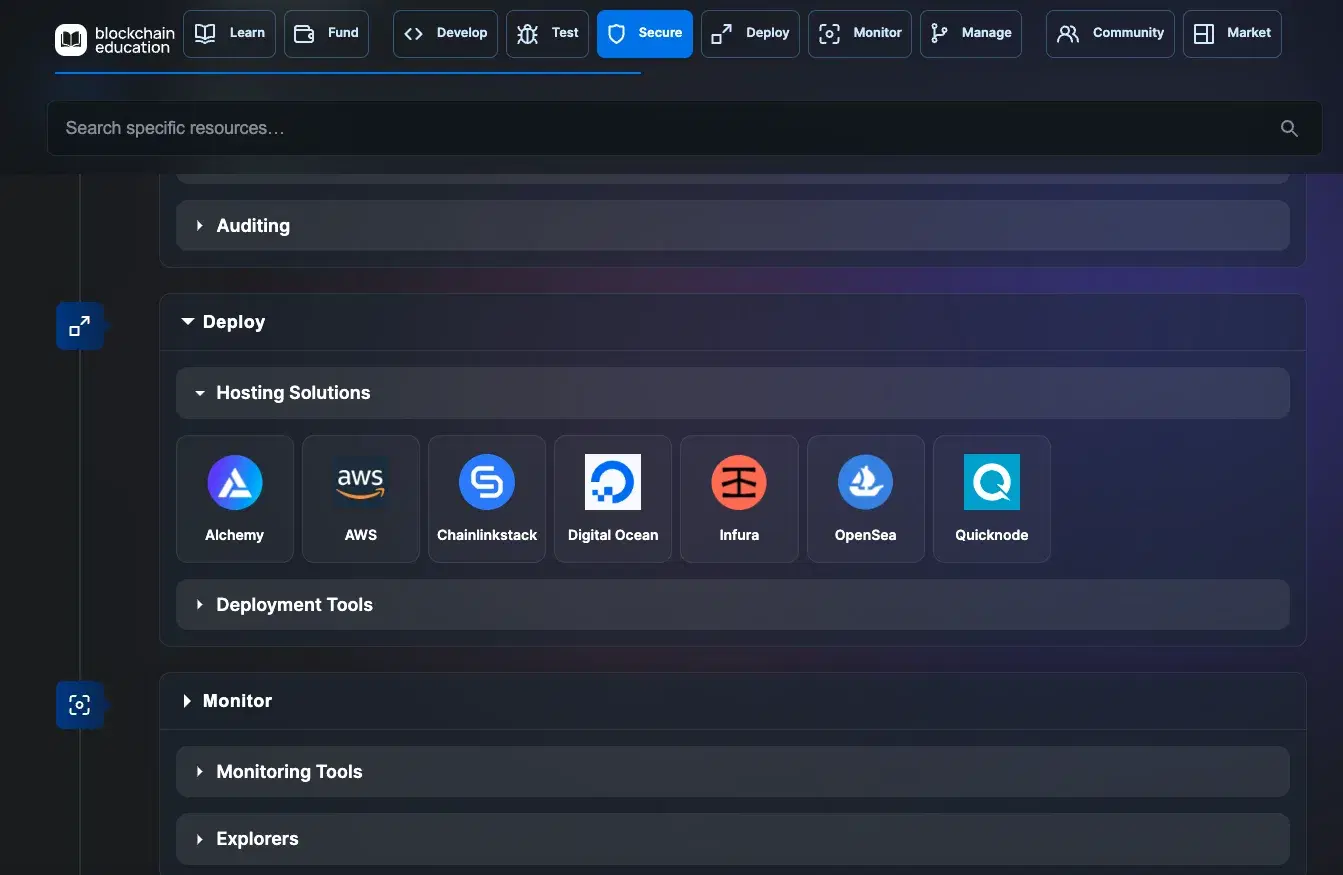Open the Chainlinkstack logo icon
1343x875 pixels.
click(487, 482)
